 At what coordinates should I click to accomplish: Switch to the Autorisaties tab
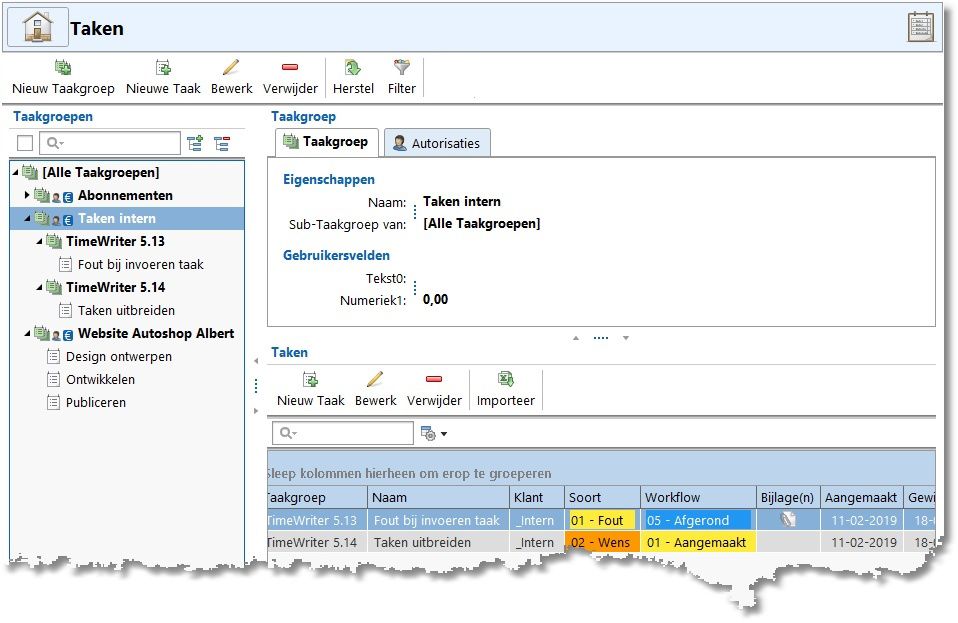pyautogui.click(x=435, y=143)
